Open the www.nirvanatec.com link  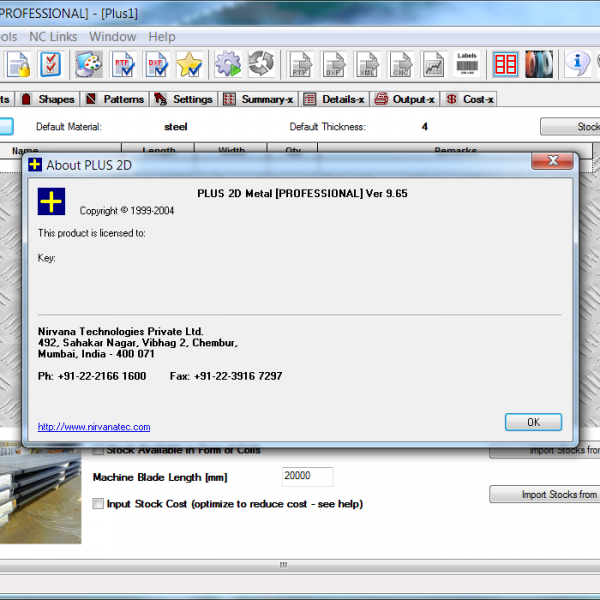tap(94, 427)
